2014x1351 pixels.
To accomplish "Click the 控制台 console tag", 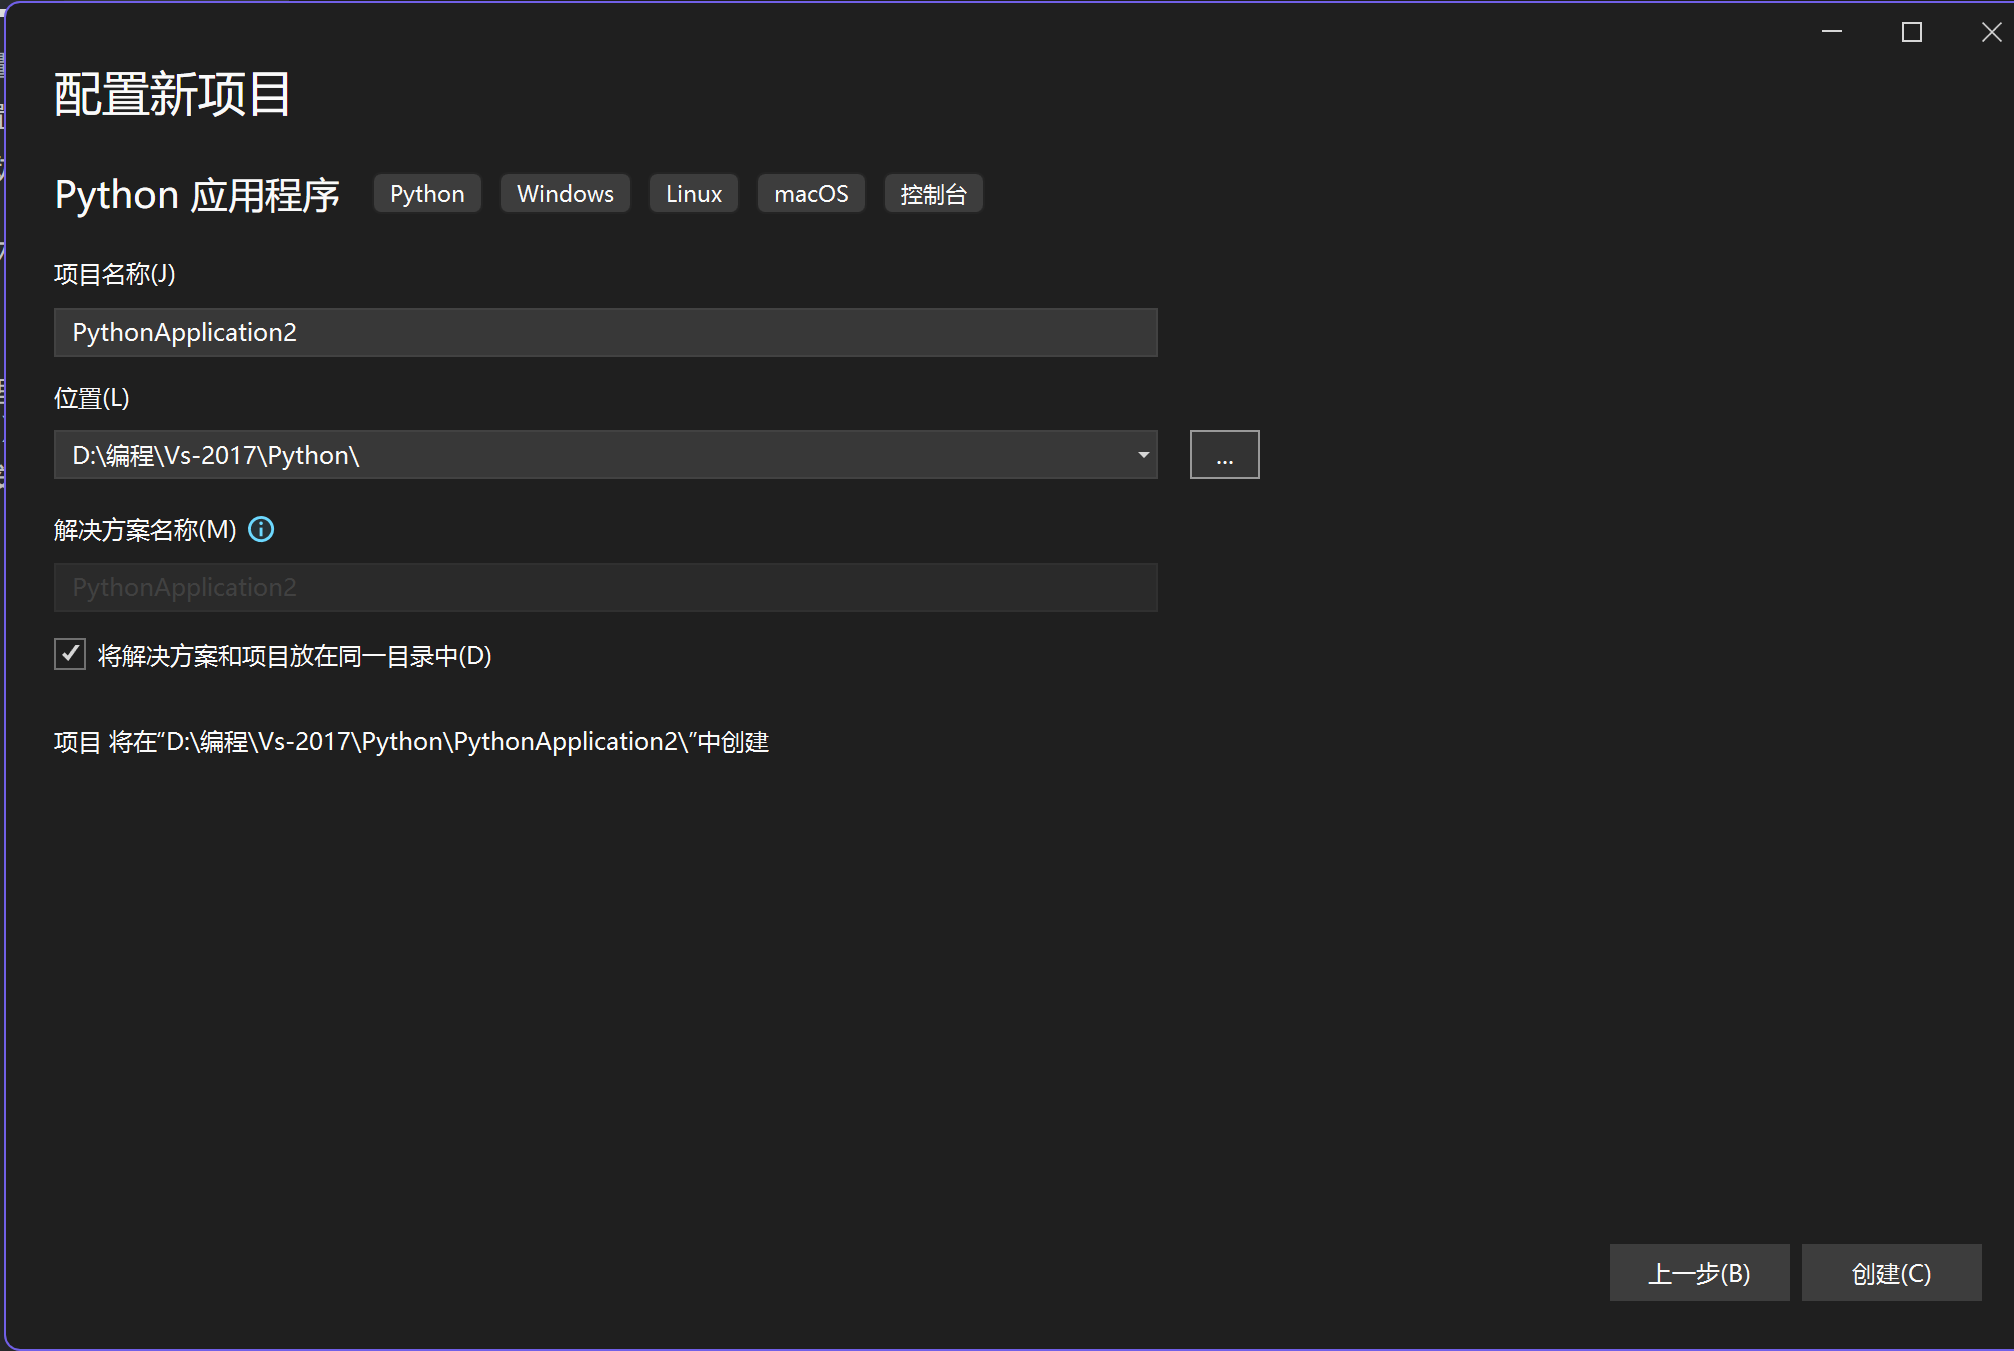I will [x=932, y=194].
